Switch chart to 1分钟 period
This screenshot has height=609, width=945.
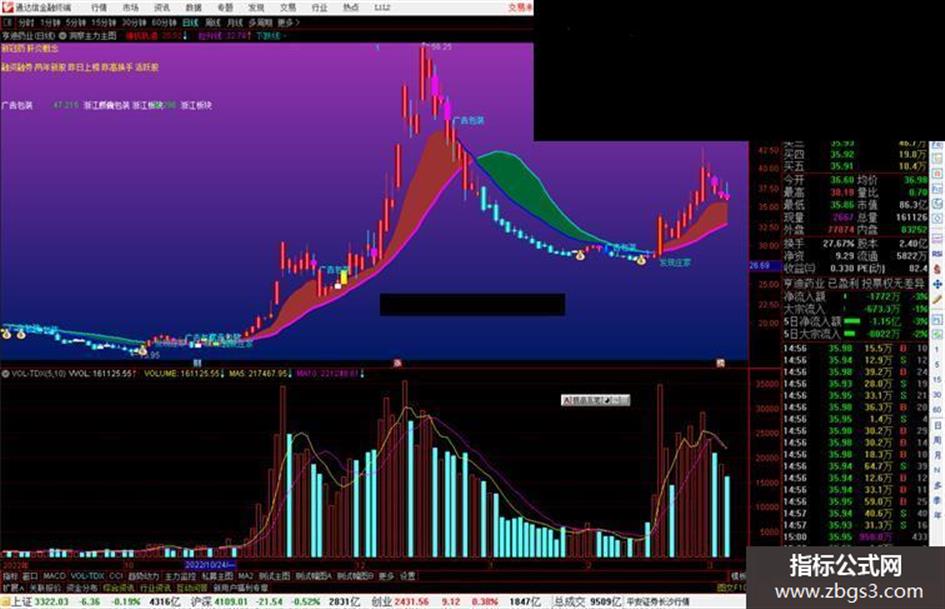coord(51,22)
